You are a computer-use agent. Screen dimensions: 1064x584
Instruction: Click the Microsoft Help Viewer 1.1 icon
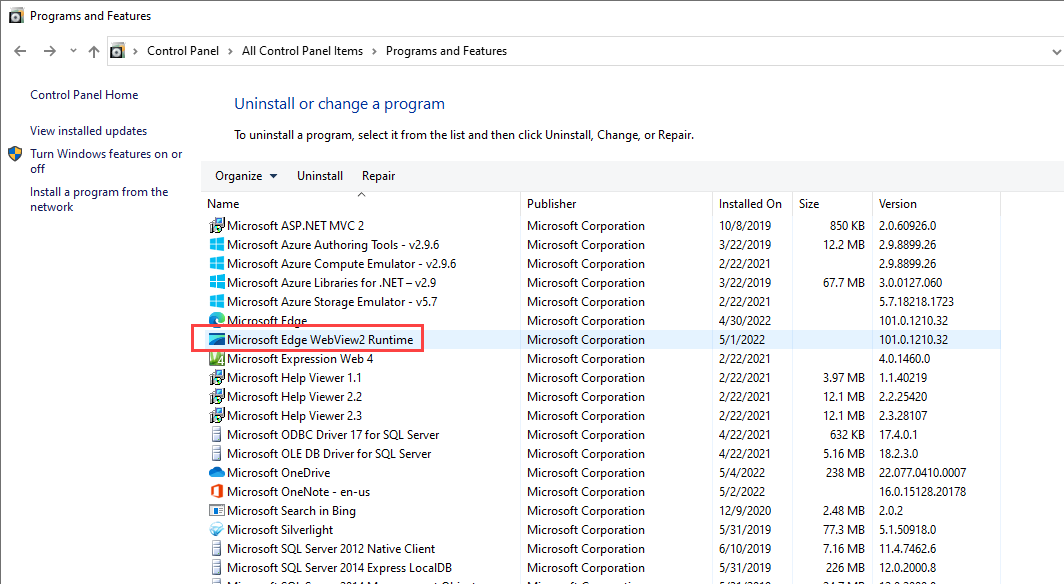coord(216,378)
